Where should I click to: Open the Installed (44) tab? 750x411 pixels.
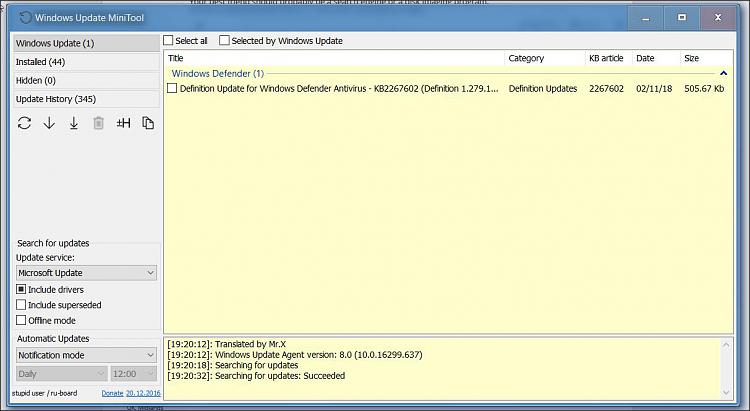(86, 62)
